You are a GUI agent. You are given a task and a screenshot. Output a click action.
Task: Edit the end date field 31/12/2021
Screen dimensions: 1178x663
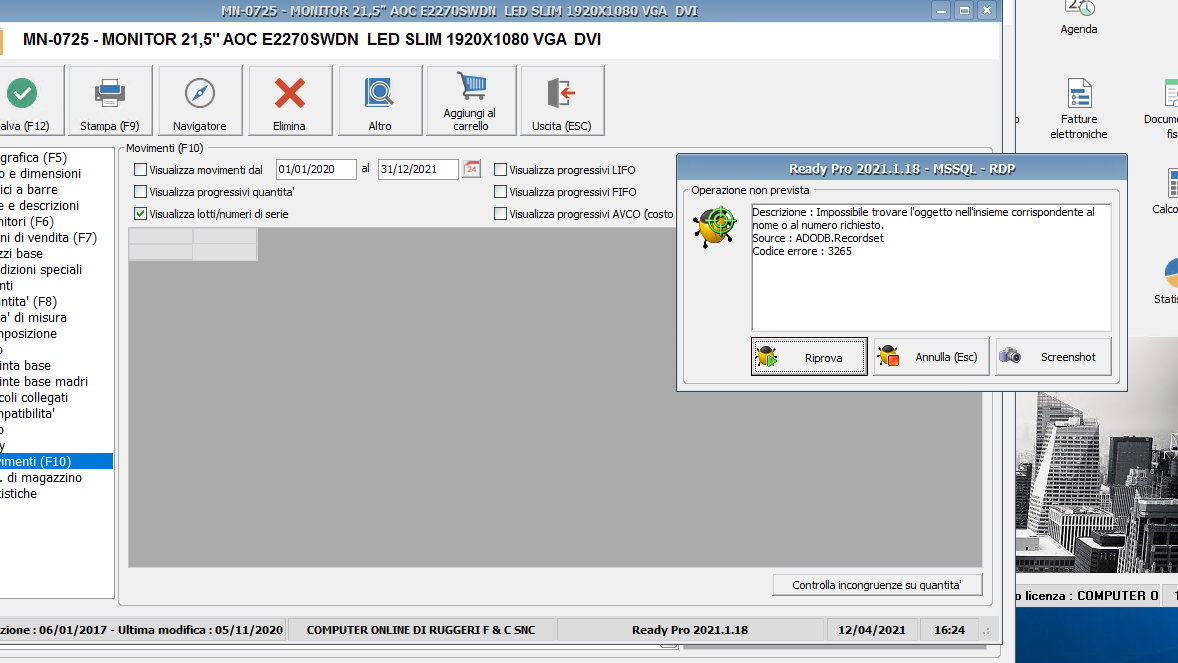[x=418, y=169]
